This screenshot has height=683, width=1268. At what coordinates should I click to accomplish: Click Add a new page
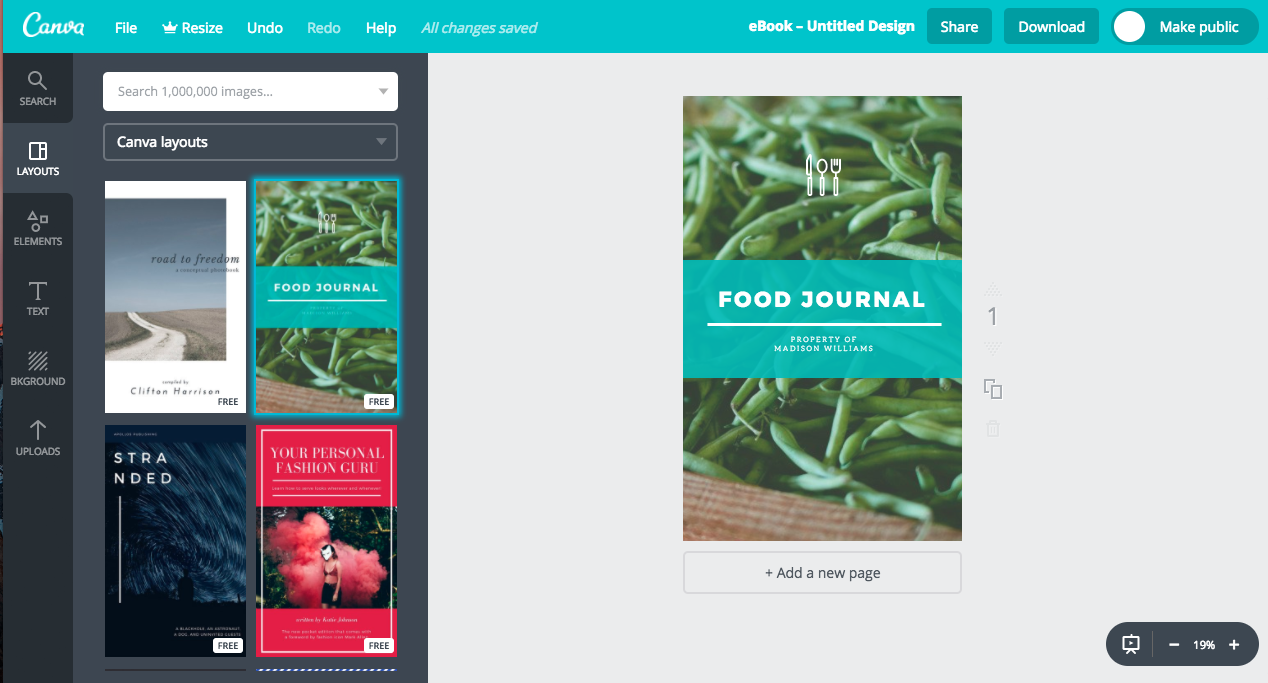[x=822, y=573]
